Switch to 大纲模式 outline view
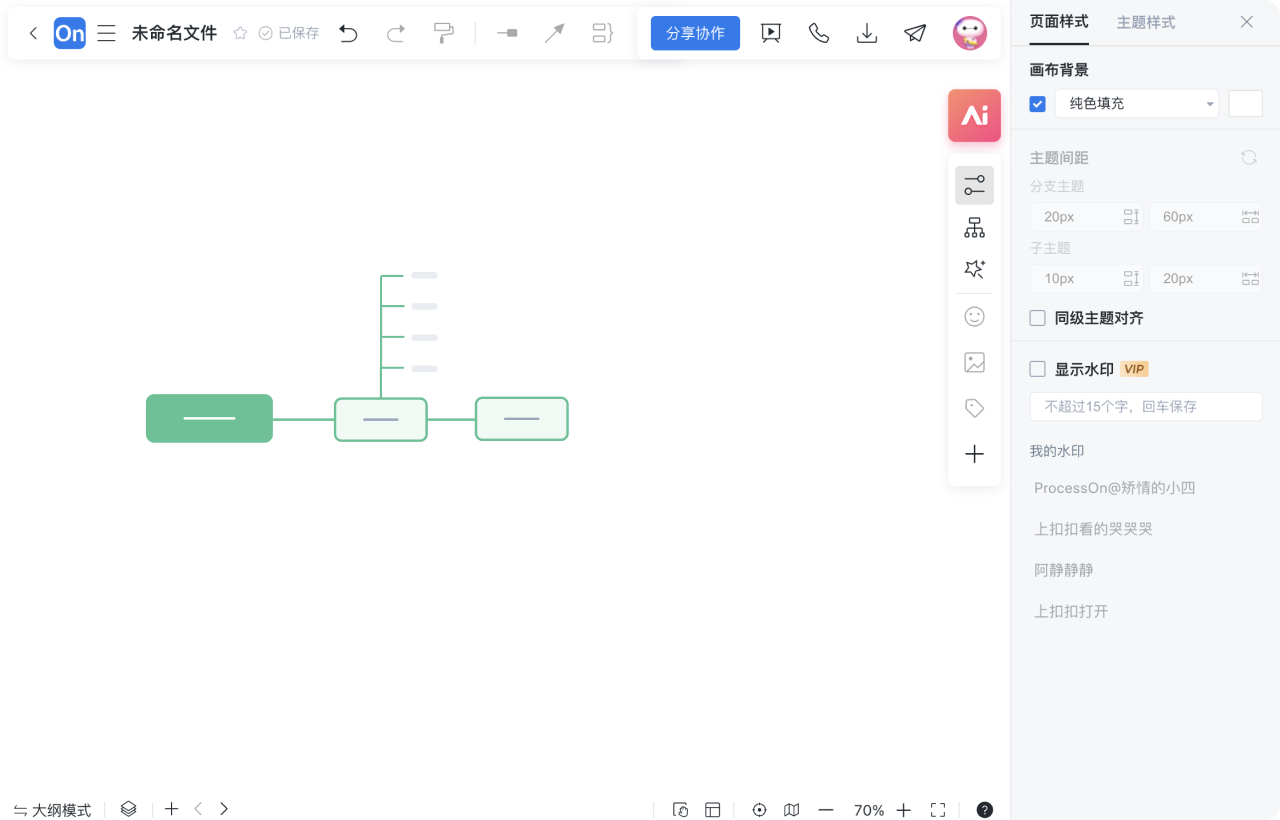This screenshot has height=820, width=1280. click(52, 810)
